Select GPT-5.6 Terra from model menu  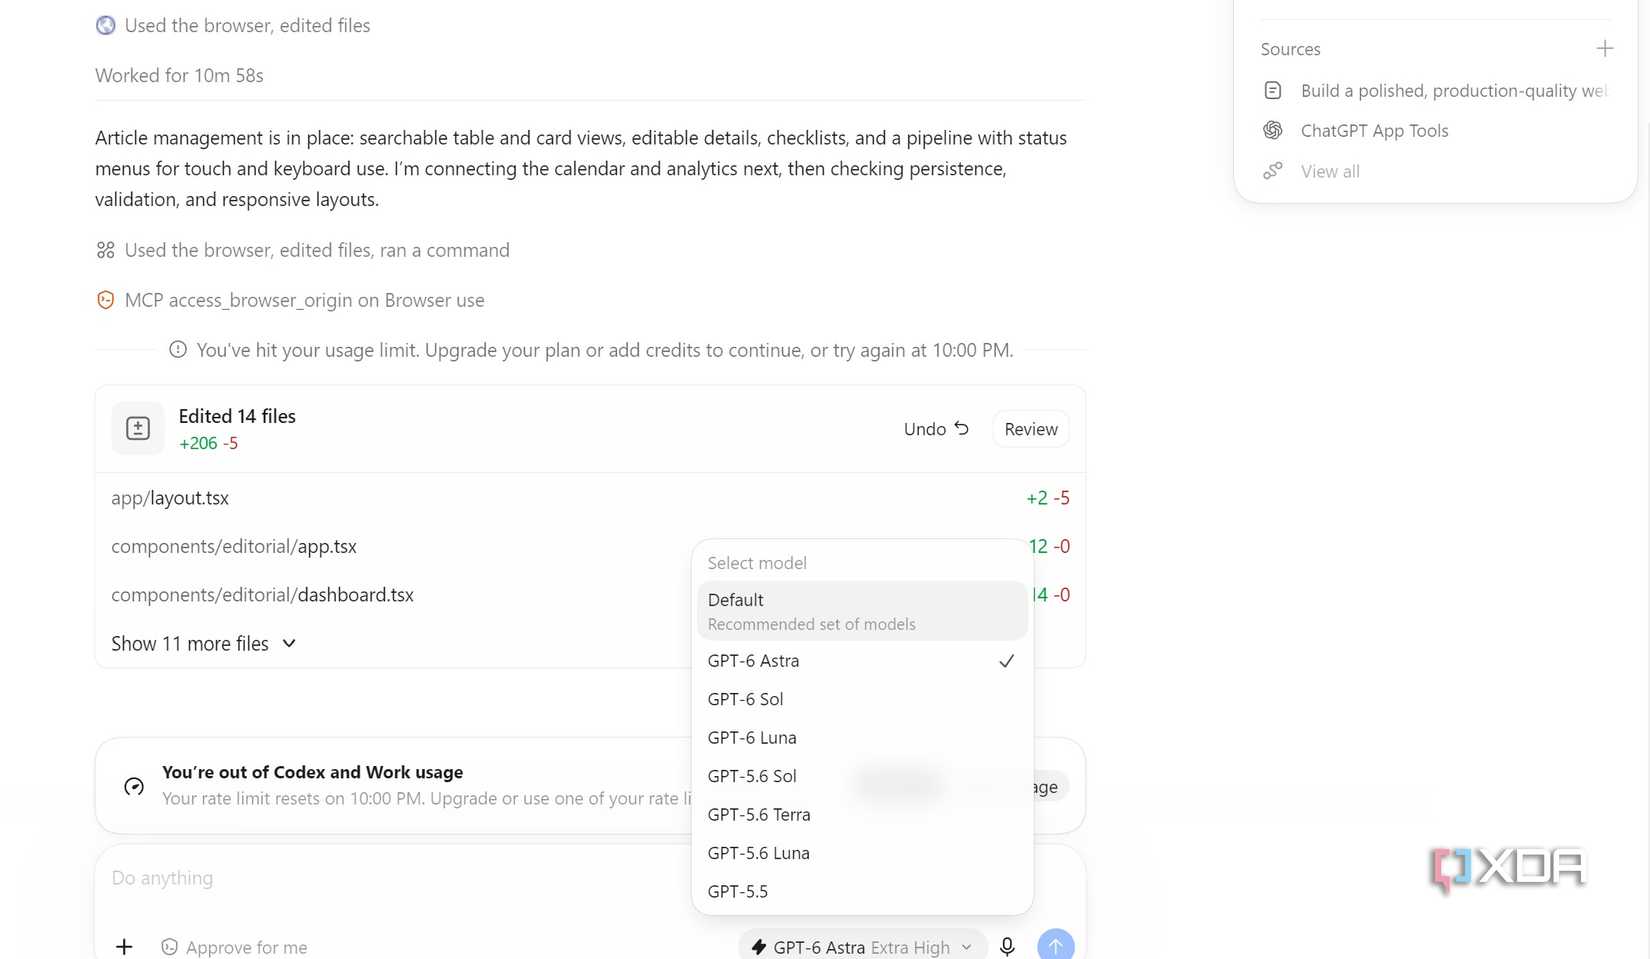pyautogui.click(x=862, y=815)
